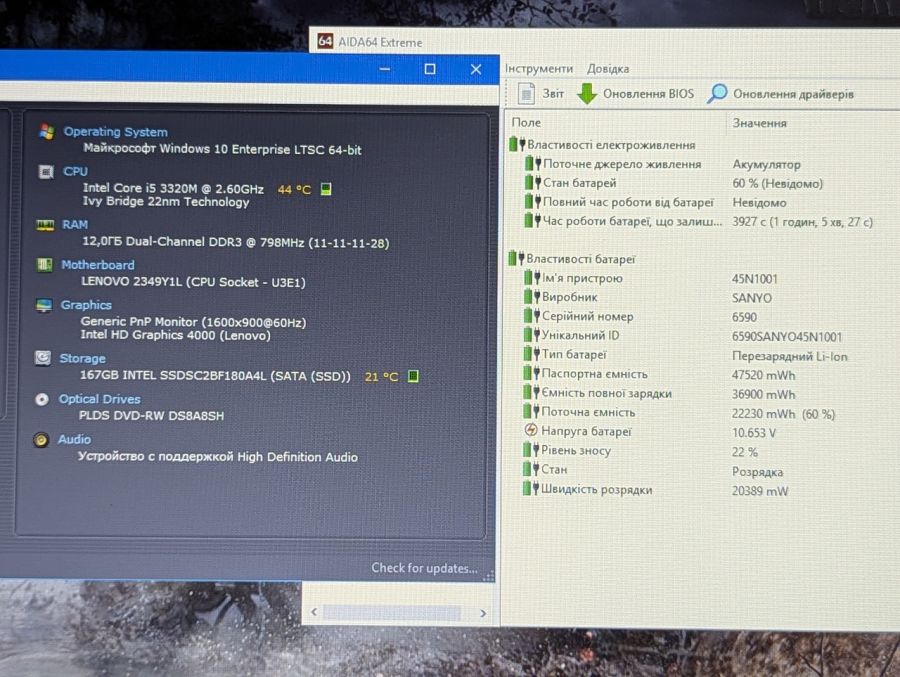This screenshot has width=900, height=677.
Task: Click the value 6590SANYO45N1001
Action: pos(787,336)
